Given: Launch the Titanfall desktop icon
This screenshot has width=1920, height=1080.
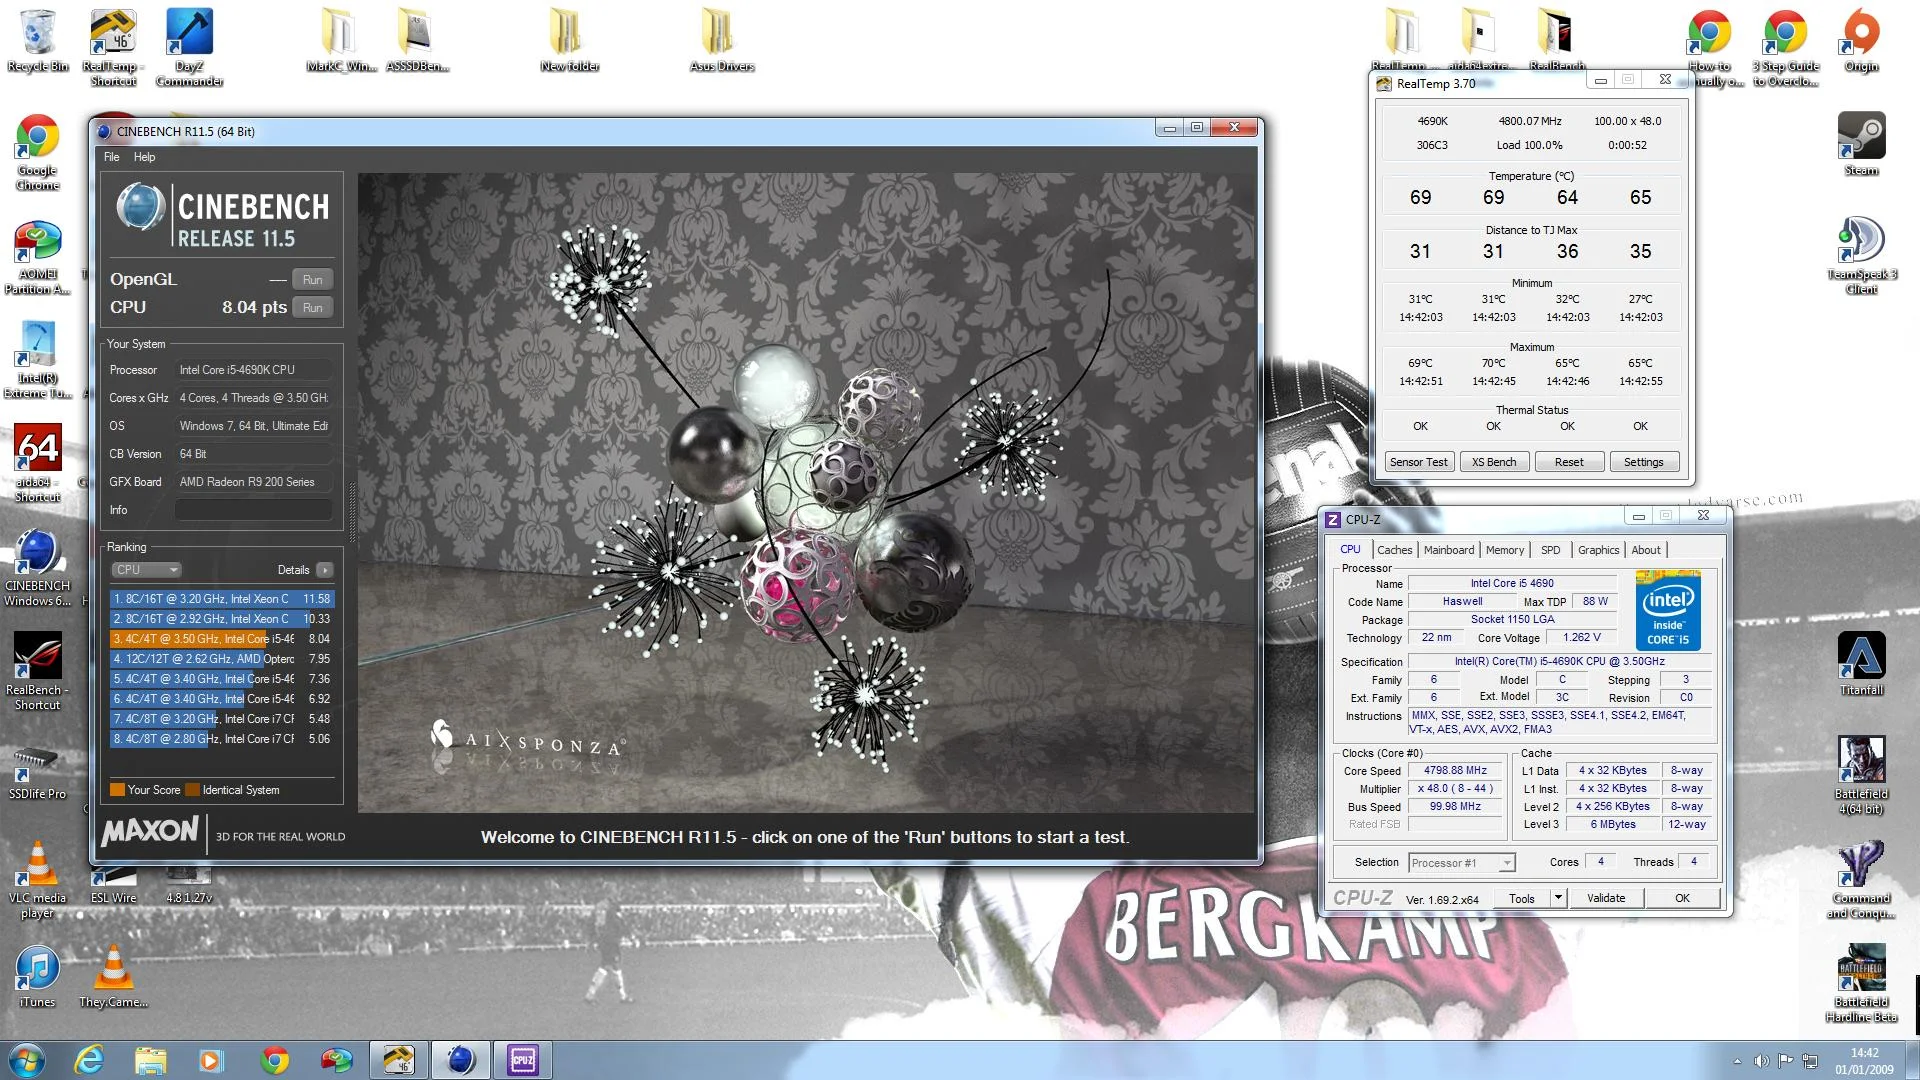Looking at the screenshot, I should pyautogui.click(x=1860, y=663).
